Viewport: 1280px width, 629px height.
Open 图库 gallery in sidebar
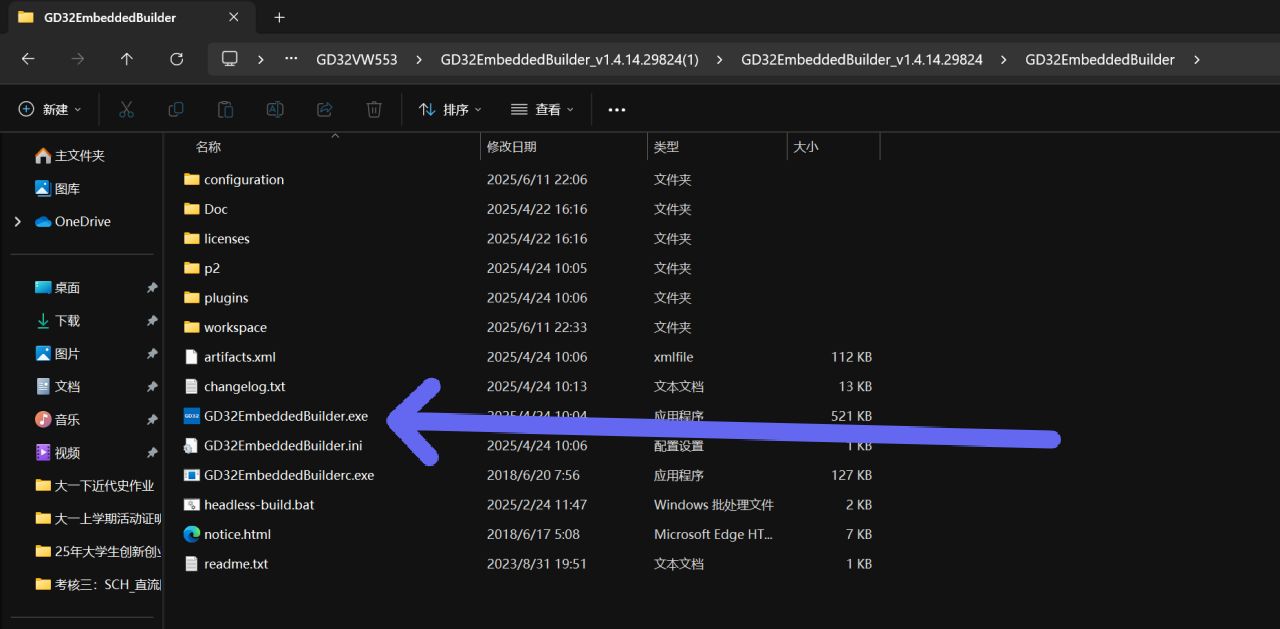point(58,188)
